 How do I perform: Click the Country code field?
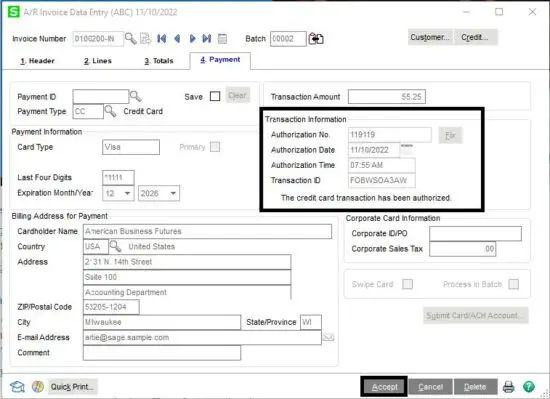click(96, 246)
